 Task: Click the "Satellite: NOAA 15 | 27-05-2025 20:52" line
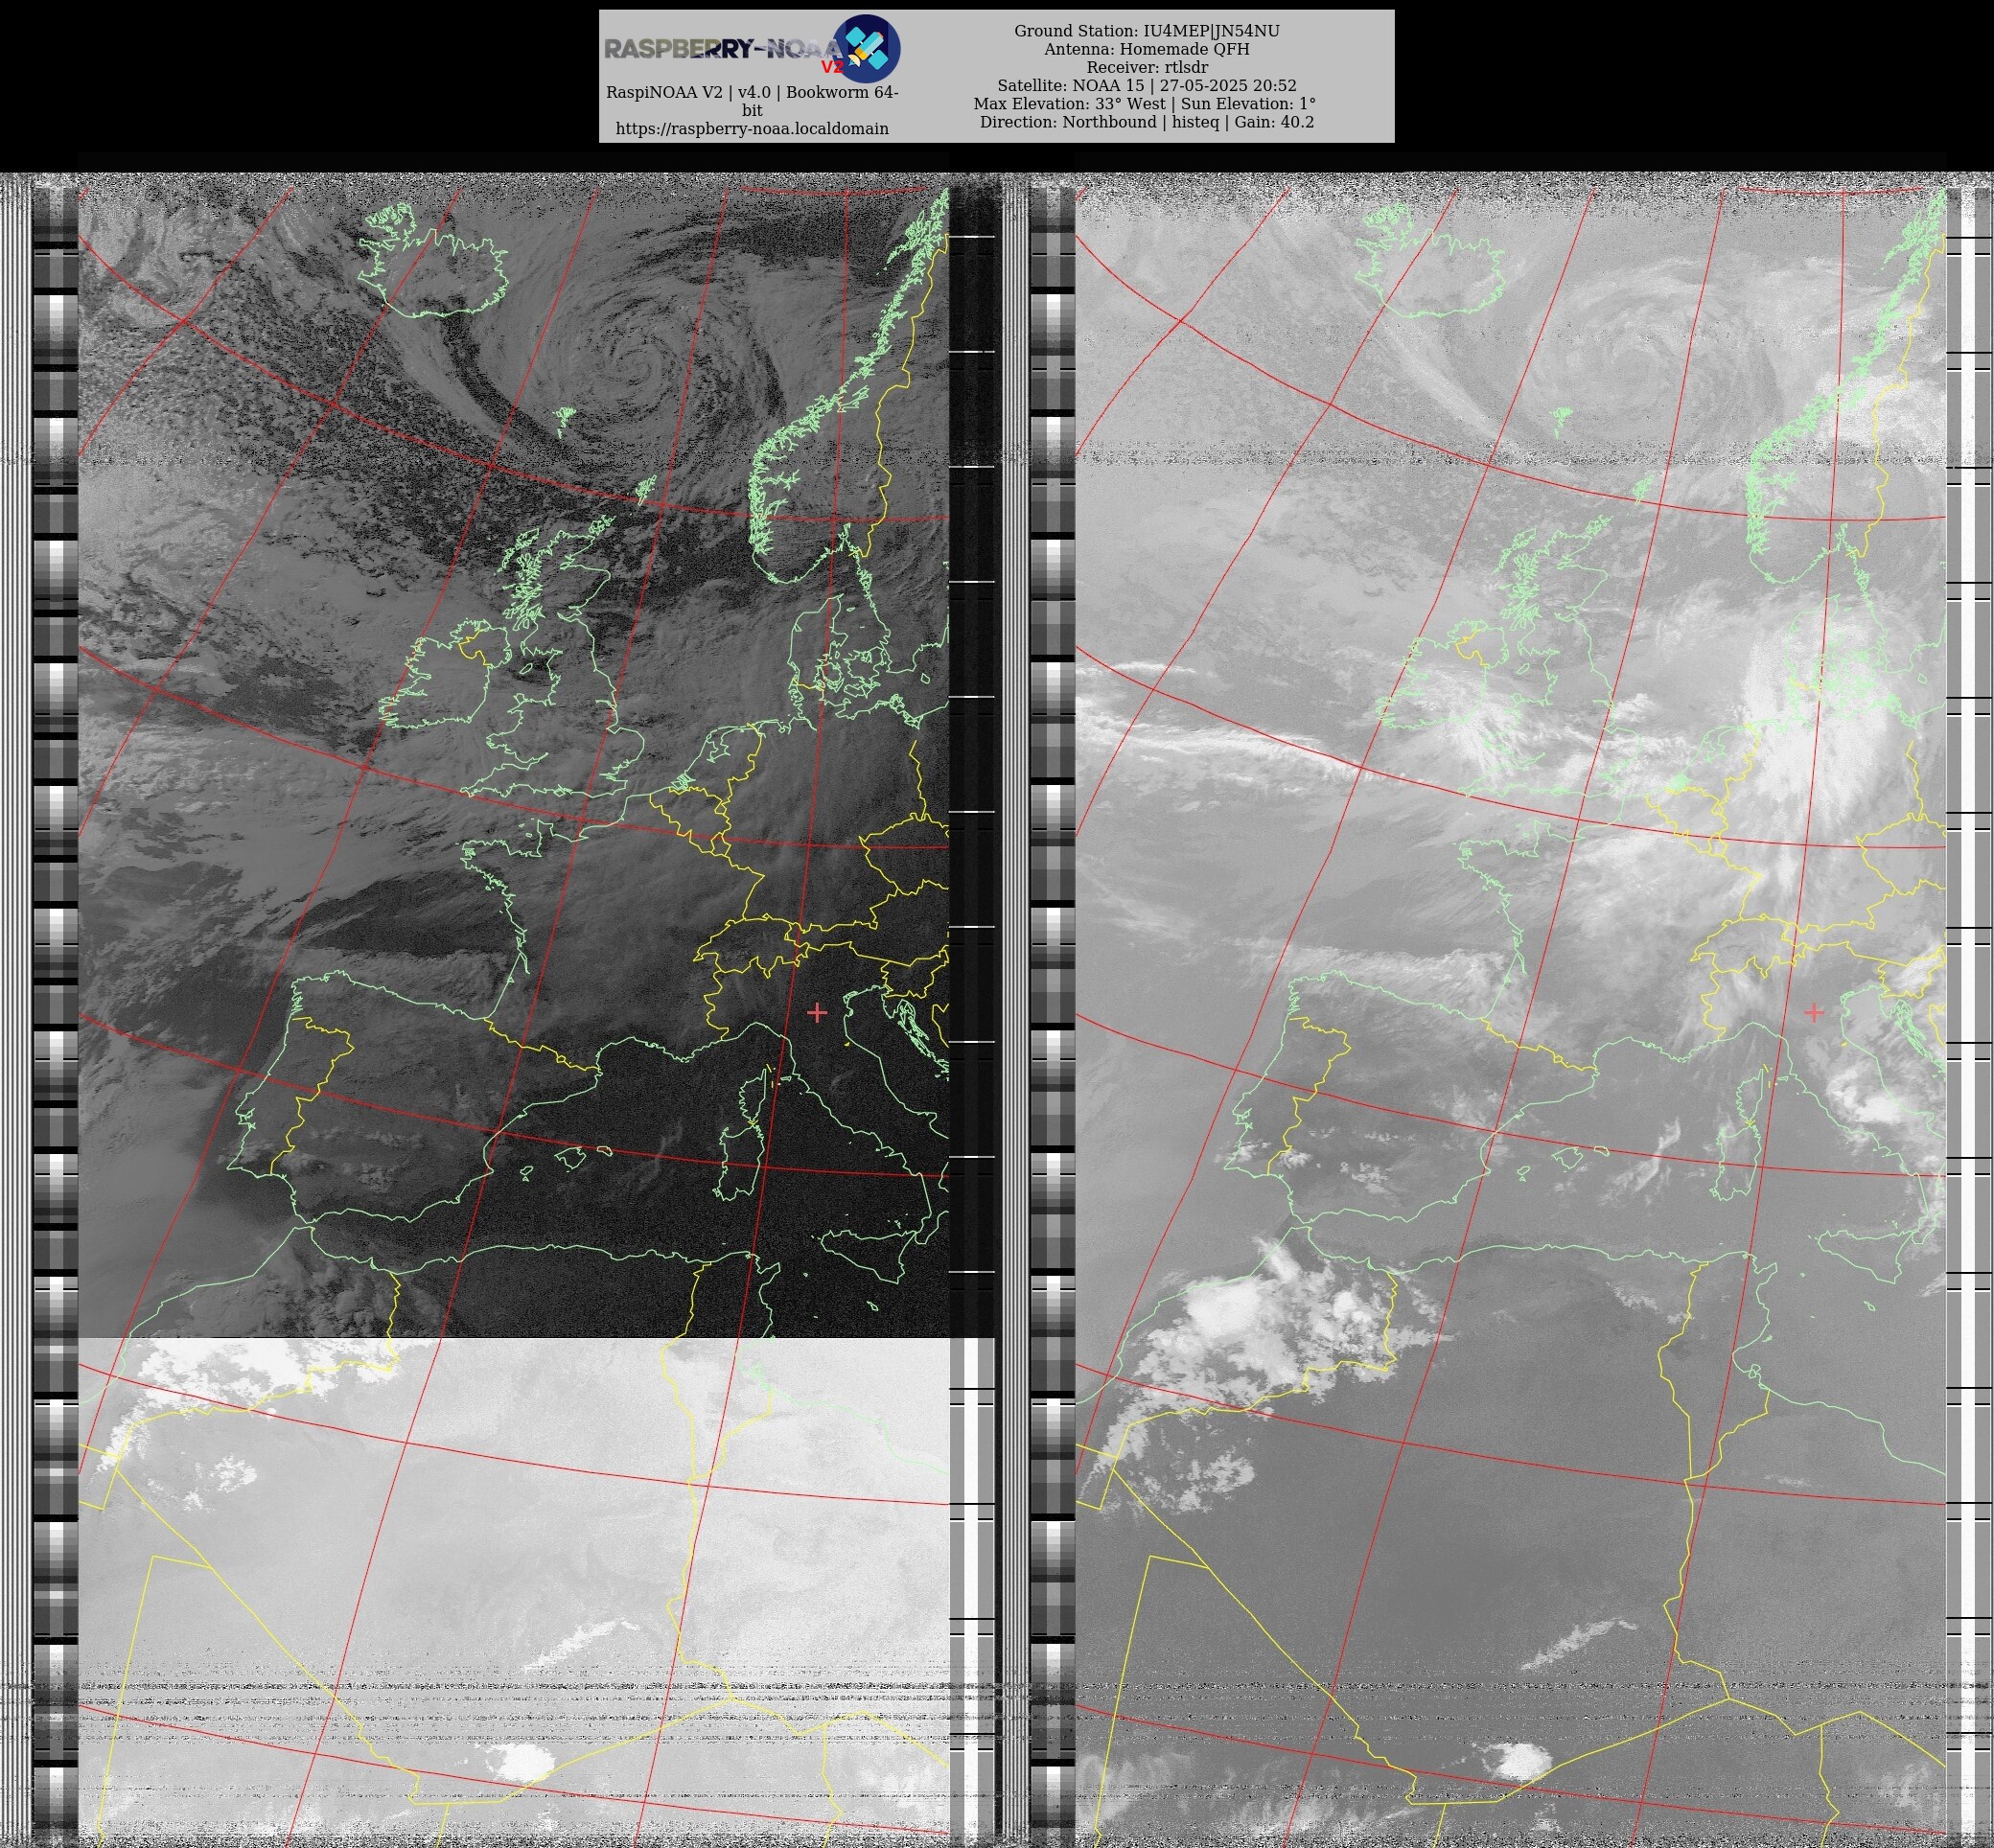pyautogui.click(x=1147, y=86)
